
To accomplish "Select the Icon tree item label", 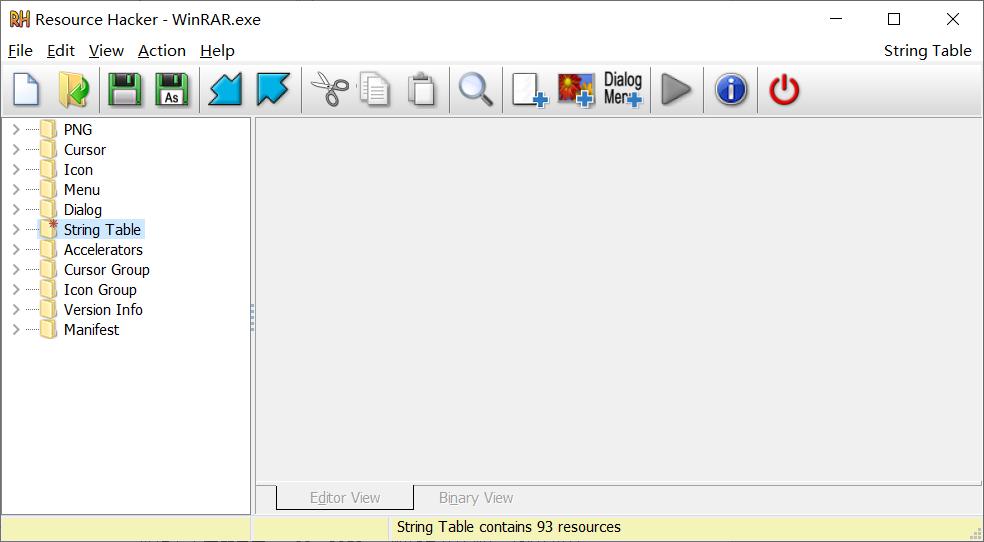I will [x=78, y=170].
